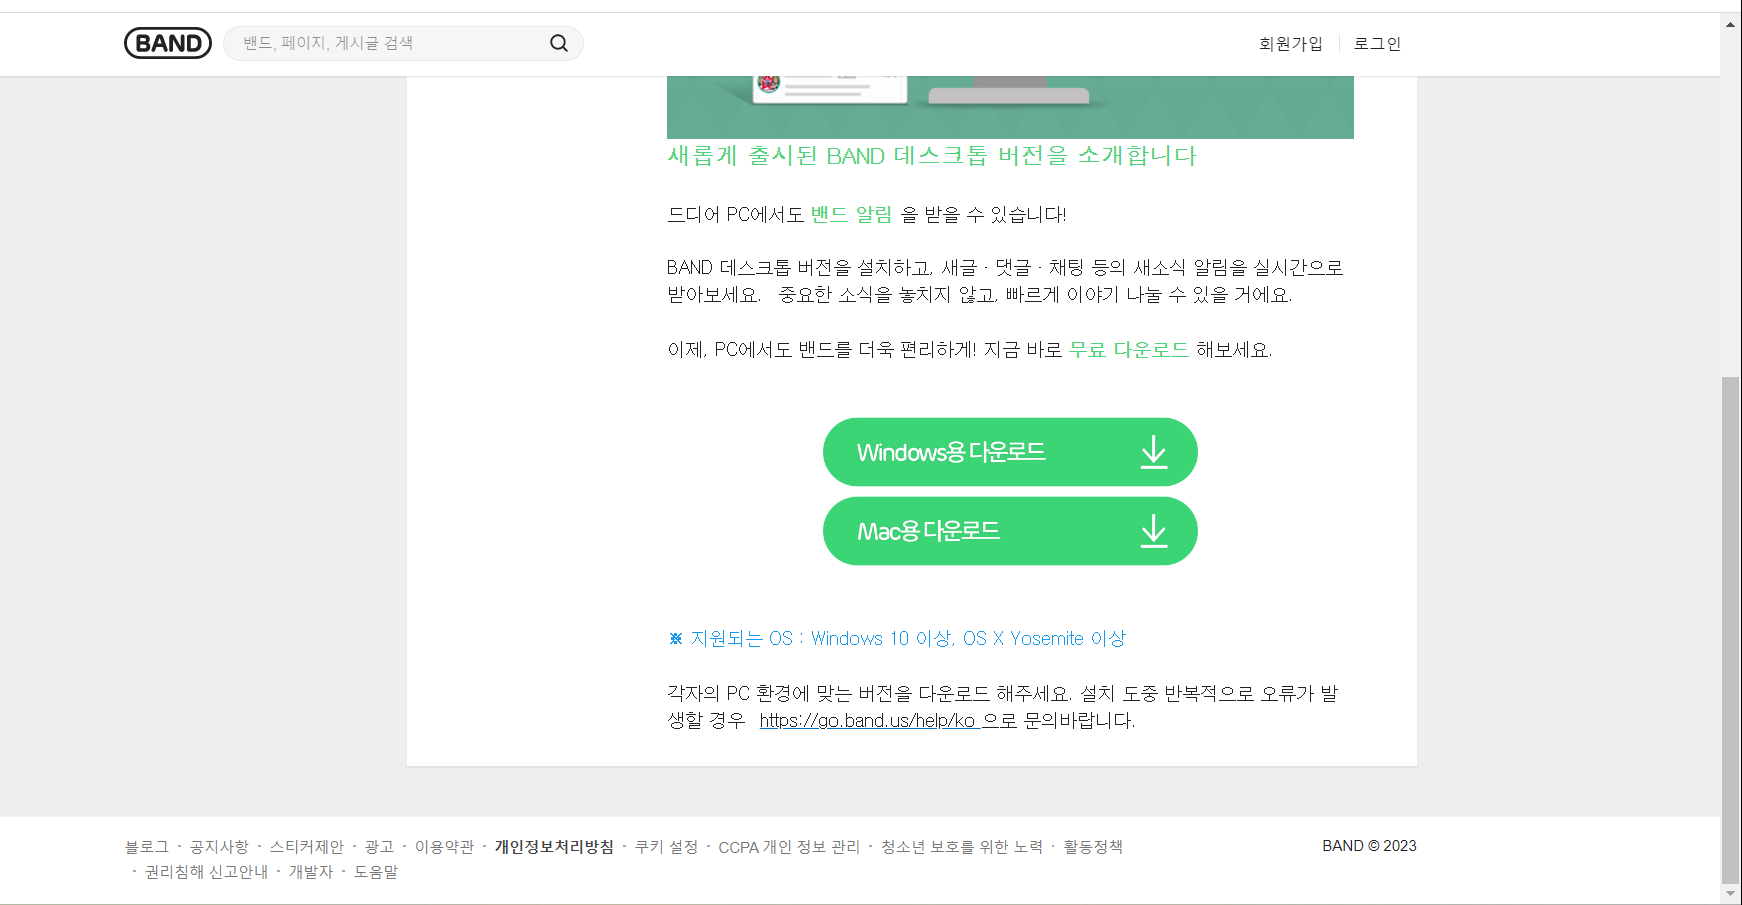Screen dimensions: 1742x905
Task: Open CCPA 개인 정보 관리 in the footer
Action: click(789, 846)
